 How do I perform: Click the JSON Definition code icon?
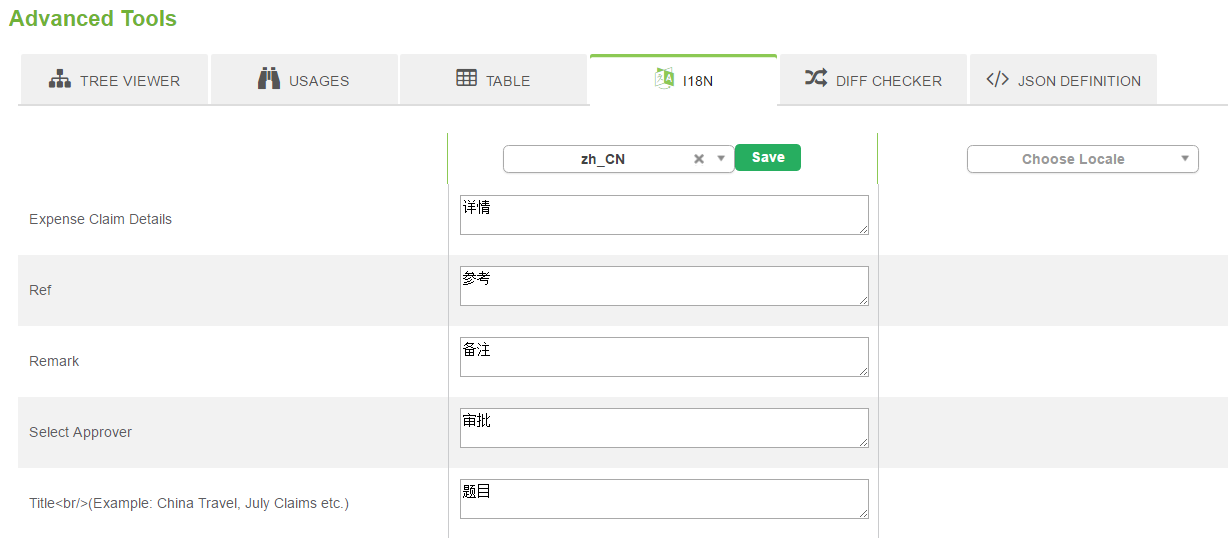point(997,79)
